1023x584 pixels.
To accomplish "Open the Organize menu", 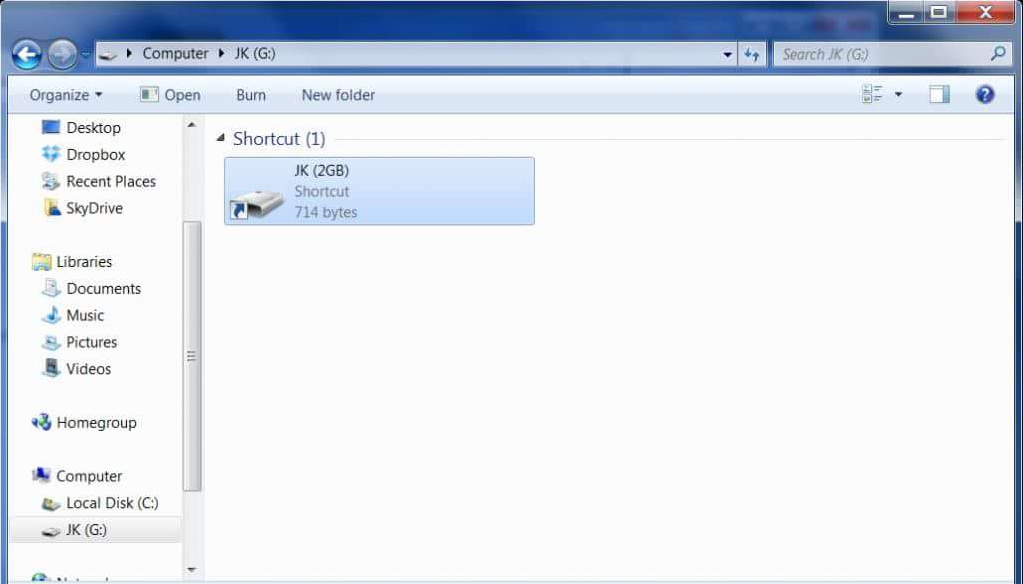I will click(x=66, y=95).
